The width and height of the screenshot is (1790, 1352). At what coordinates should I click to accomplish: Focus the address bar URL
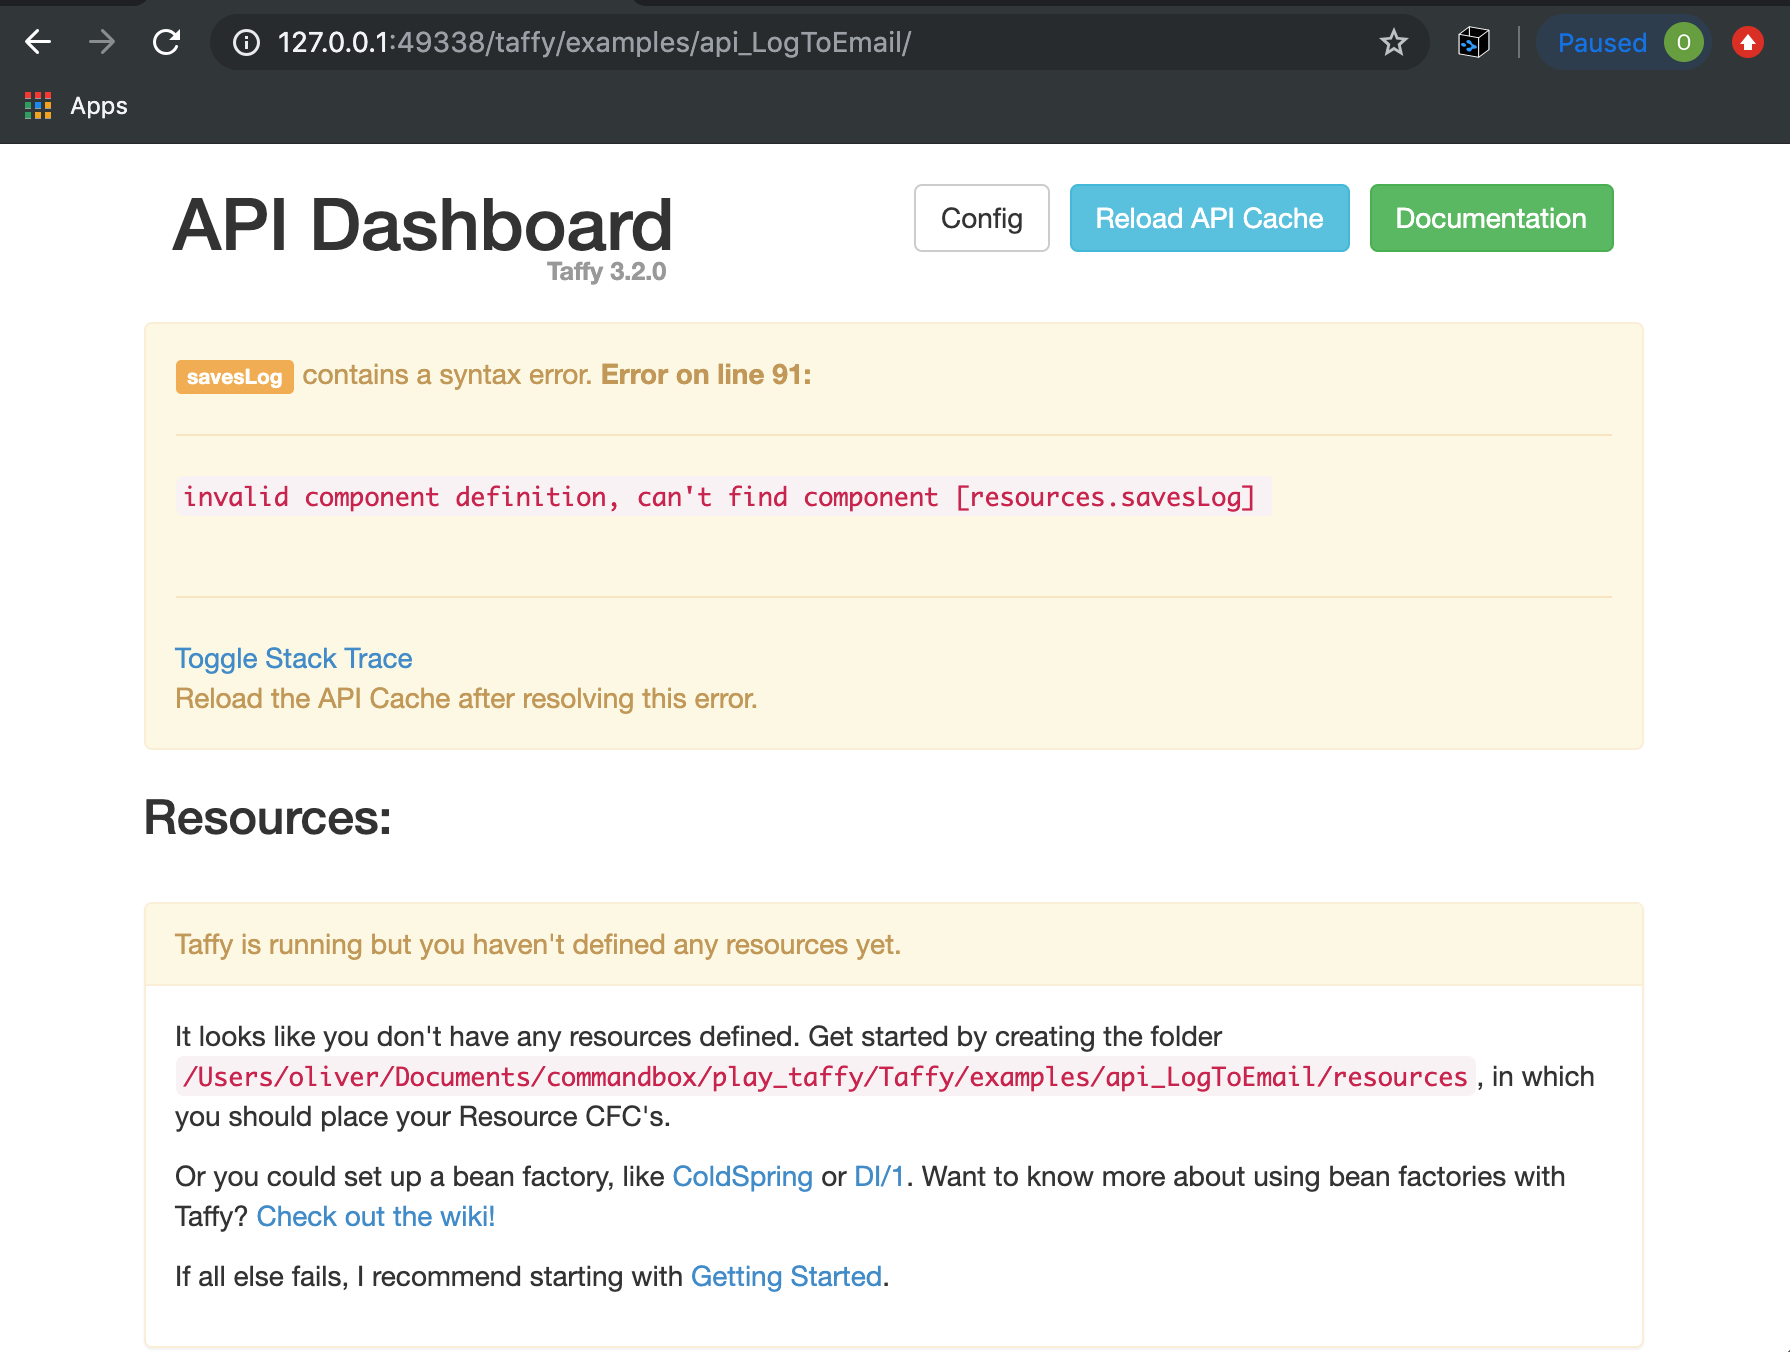click(x=594, y=42)
